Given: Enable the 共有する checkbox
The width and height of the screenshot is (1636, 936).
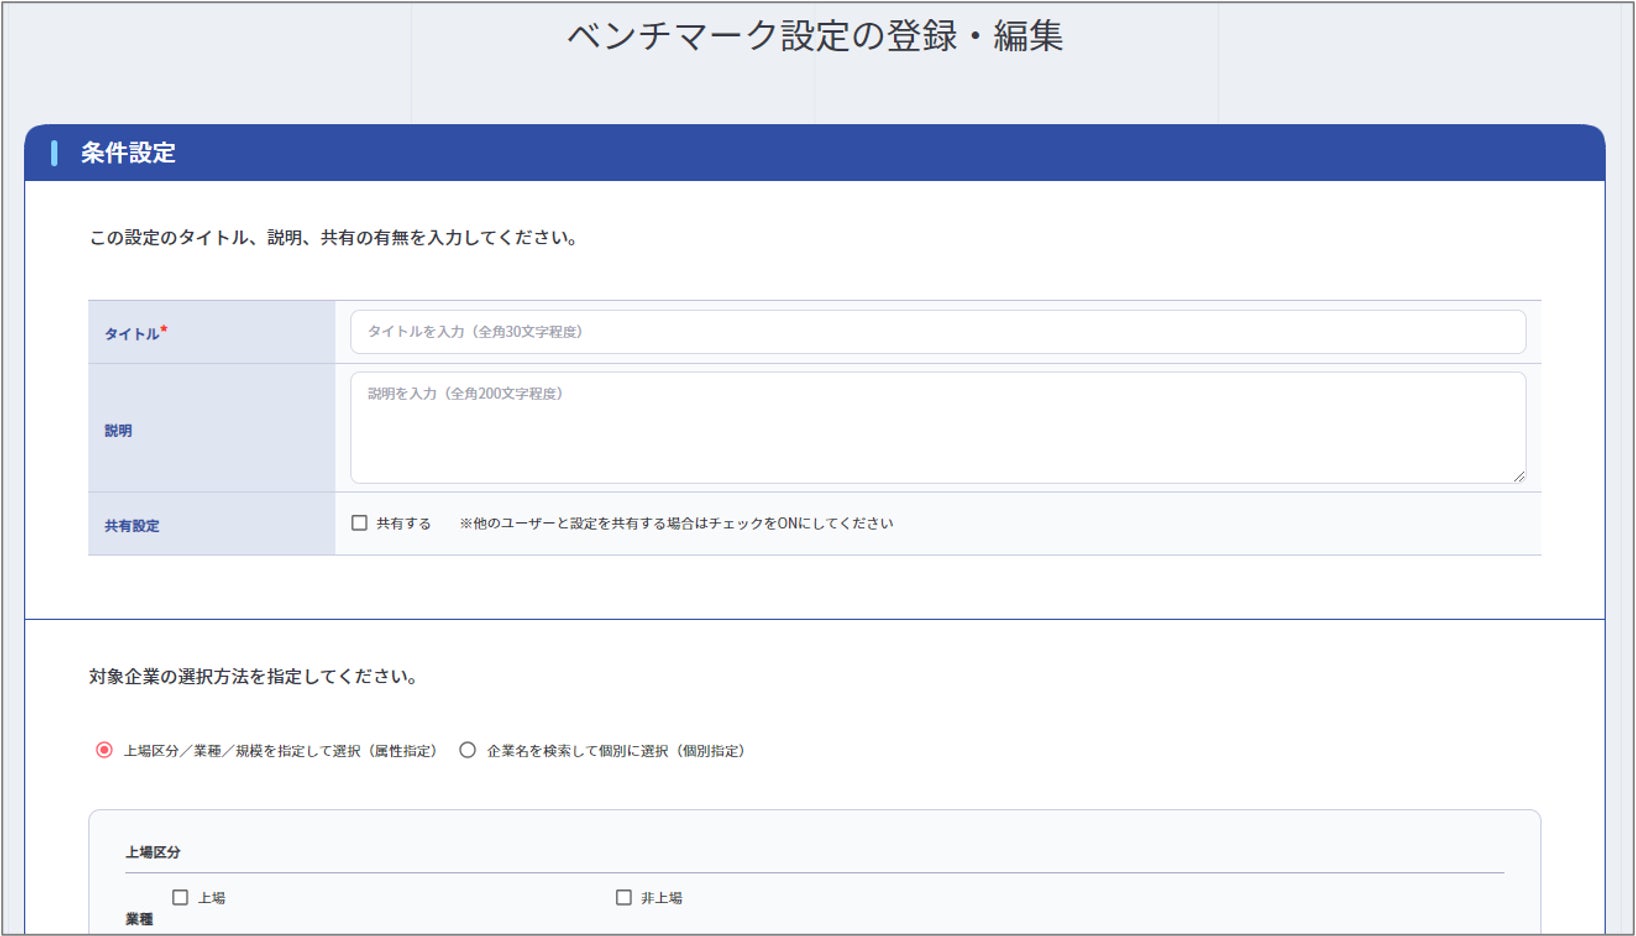Looking at the screenshot, I should 359,523.
